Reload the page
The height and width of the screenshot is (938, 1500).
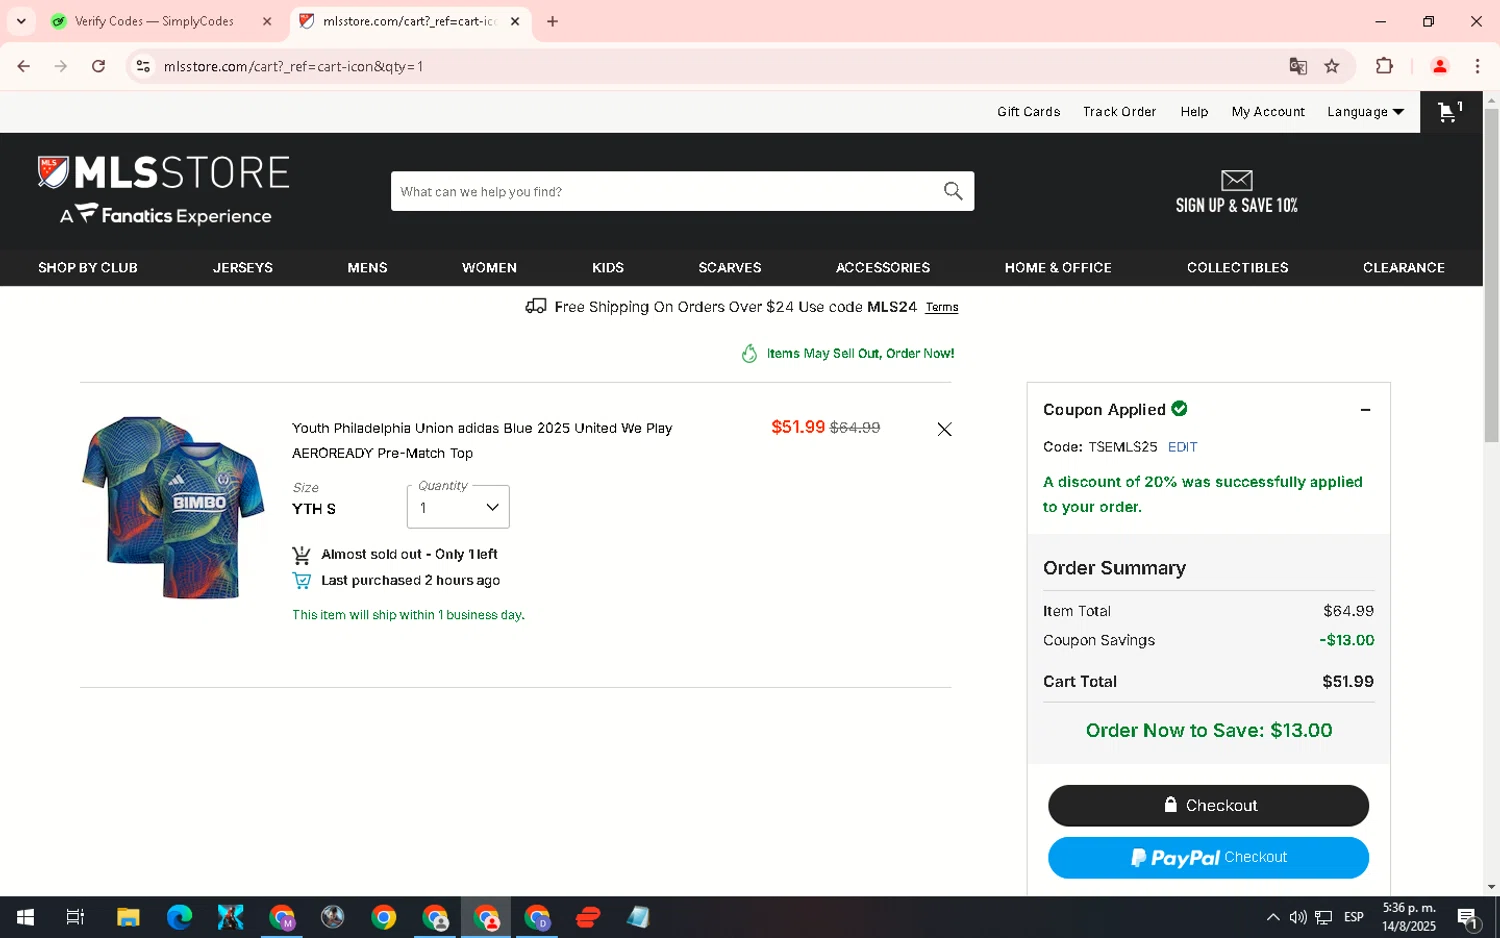98,66
